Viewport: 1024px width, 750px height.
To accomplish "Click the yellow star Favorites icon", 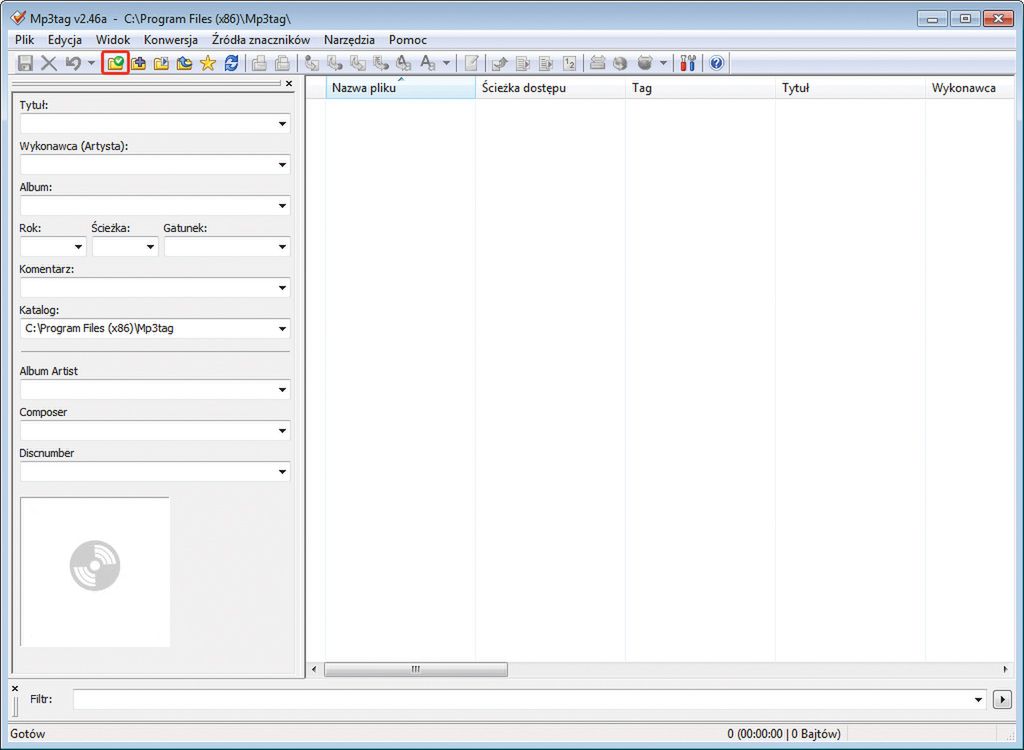I will 208,63.
